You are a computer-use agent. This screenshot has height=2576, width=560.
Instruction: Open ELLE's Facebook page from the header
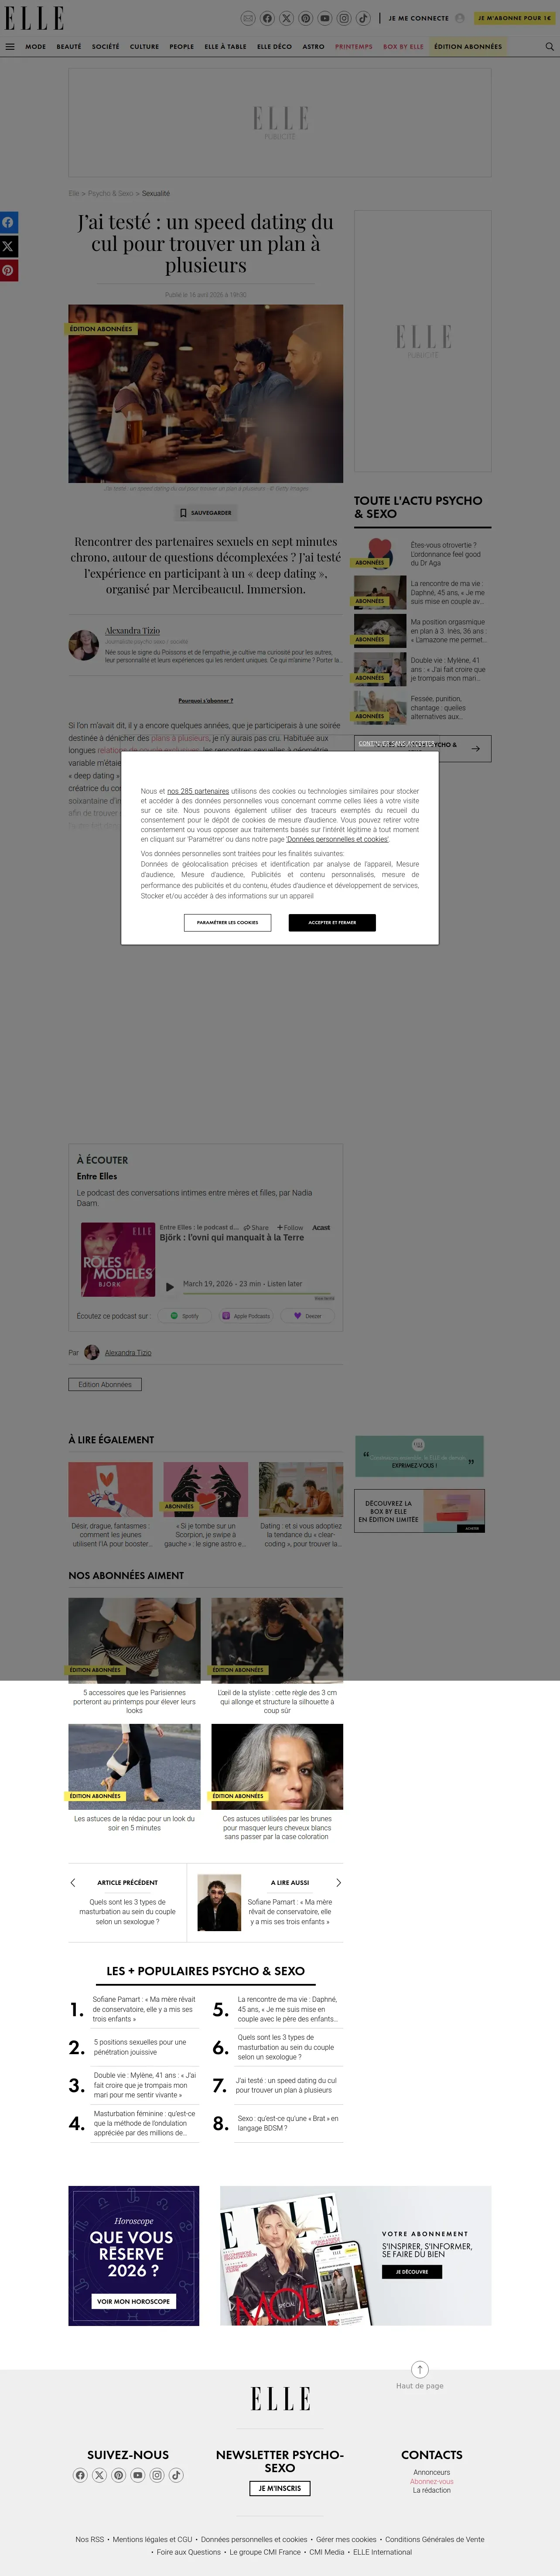pyautogui.click(x=267, y=18)
